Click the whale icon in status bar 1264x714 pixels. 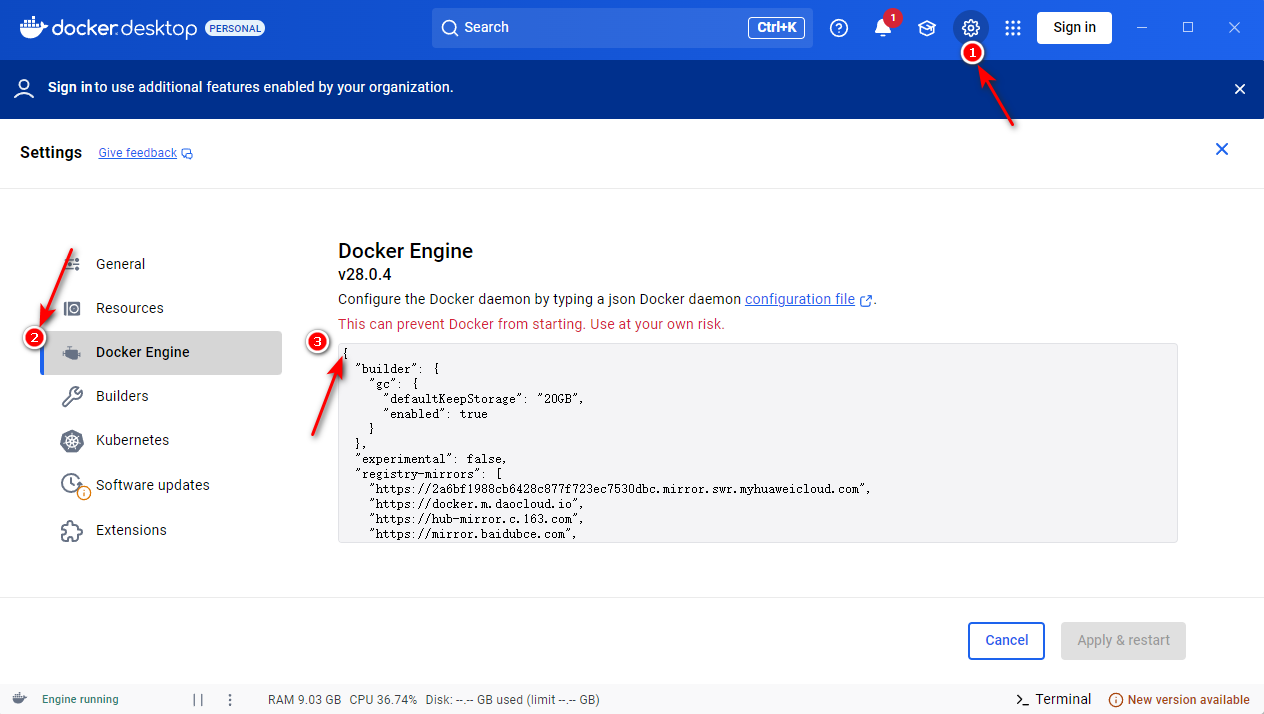[19, 699]
